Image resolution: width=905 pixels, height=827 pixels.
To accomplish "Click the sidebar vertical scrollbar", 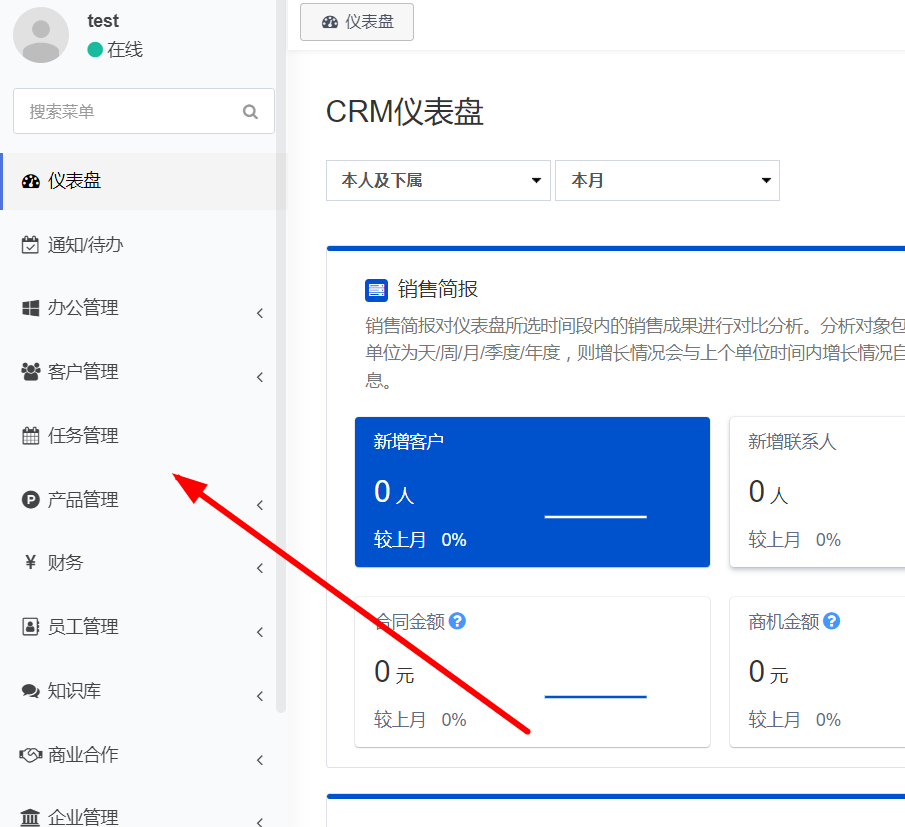I will pos(281,356).
